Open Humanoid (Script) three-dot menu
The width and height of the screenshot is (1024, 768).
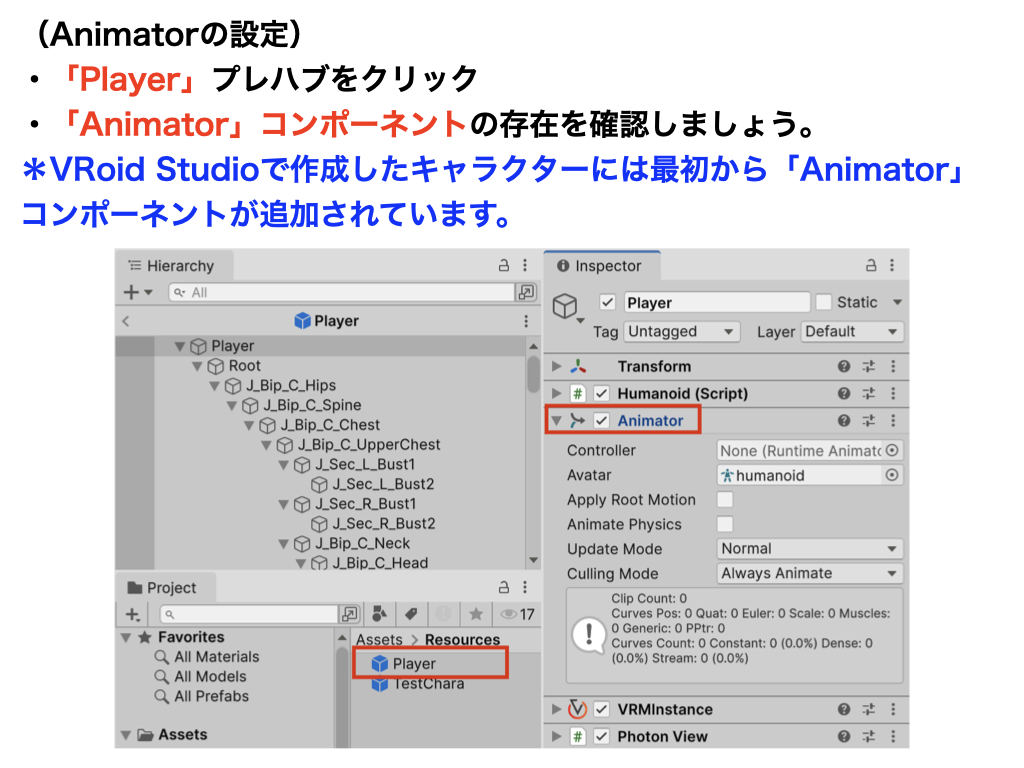(893, 394)
